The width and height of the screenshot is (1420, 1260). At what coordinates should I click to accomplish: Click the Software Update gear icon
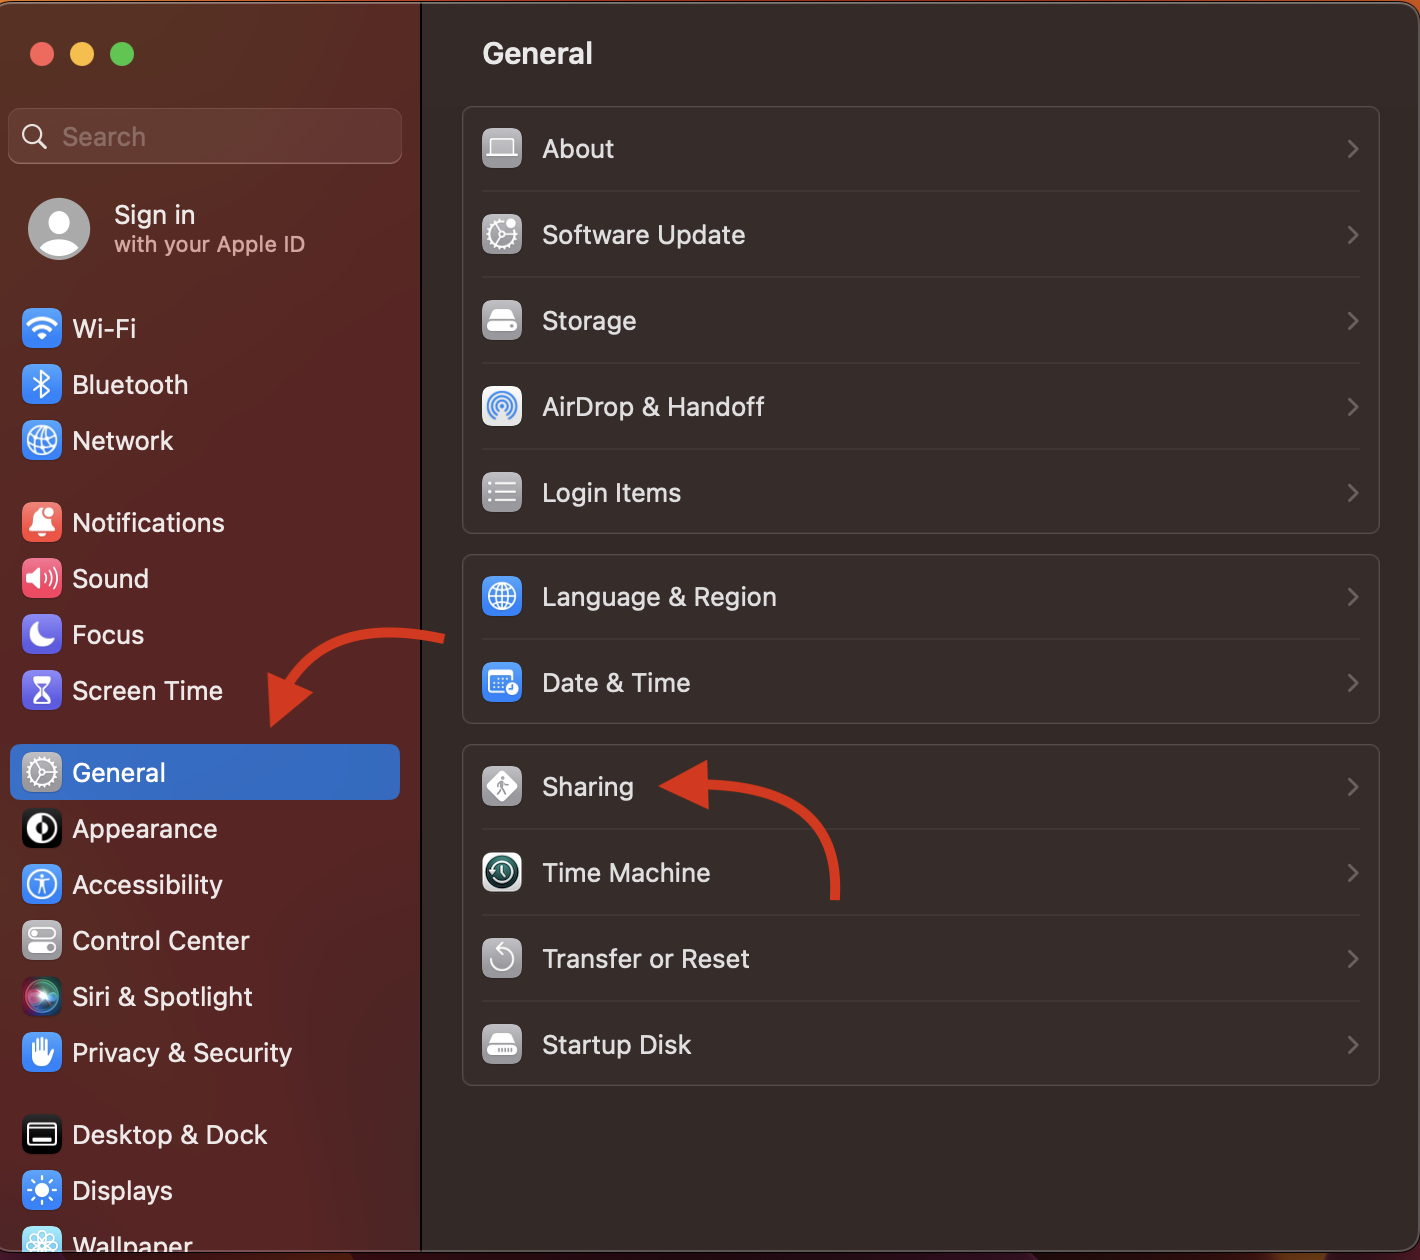pos(502,235)
